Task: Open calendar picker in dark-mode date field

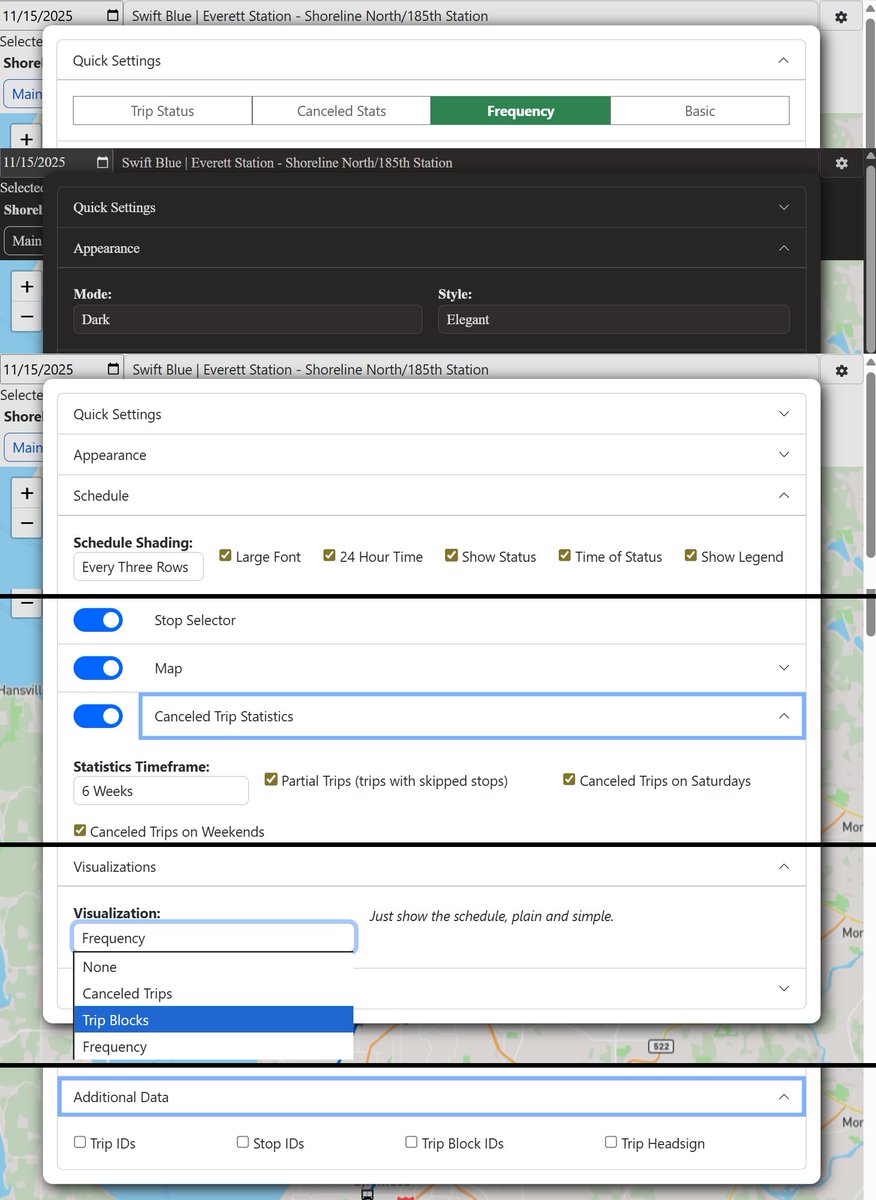Action: pyautogui.click(x=103, y=163)
